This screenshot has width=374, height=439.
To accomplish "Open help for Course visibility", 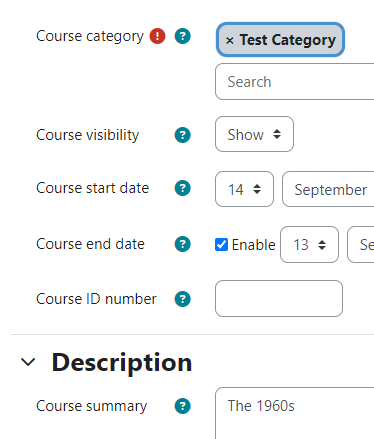I will 183,135.
